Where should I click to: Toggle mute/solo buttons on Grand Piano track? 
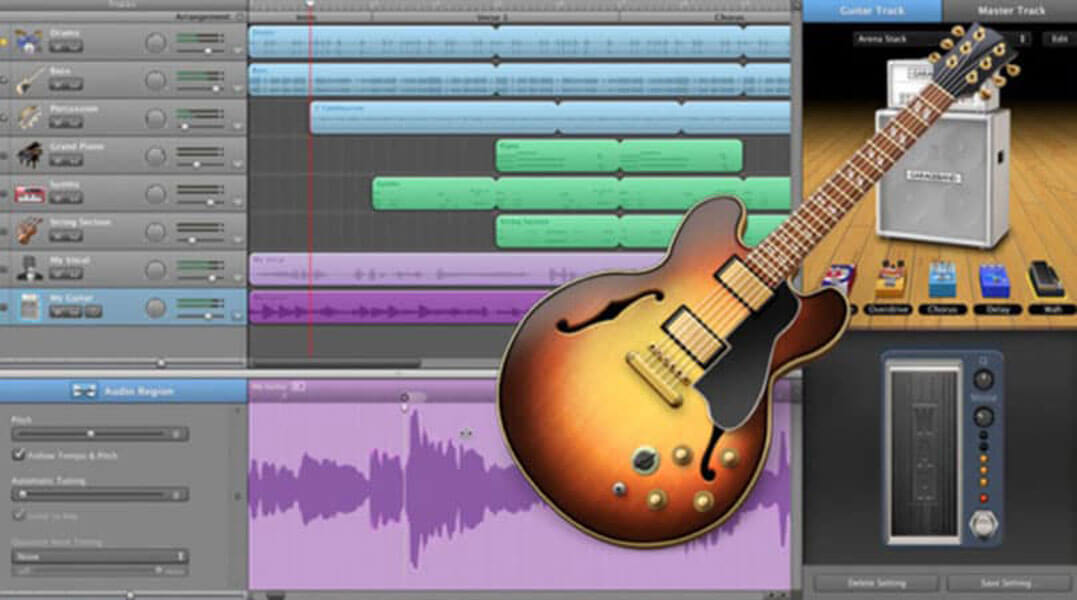click(66, 161)
